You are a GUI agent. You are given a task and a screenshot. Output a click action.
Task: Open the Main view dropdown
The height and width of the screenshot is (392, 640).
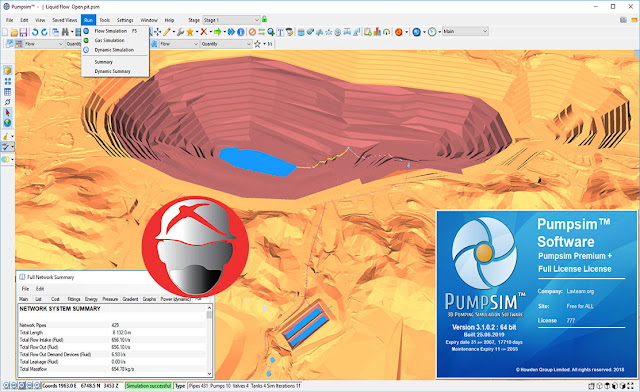[x=465, y=31]
